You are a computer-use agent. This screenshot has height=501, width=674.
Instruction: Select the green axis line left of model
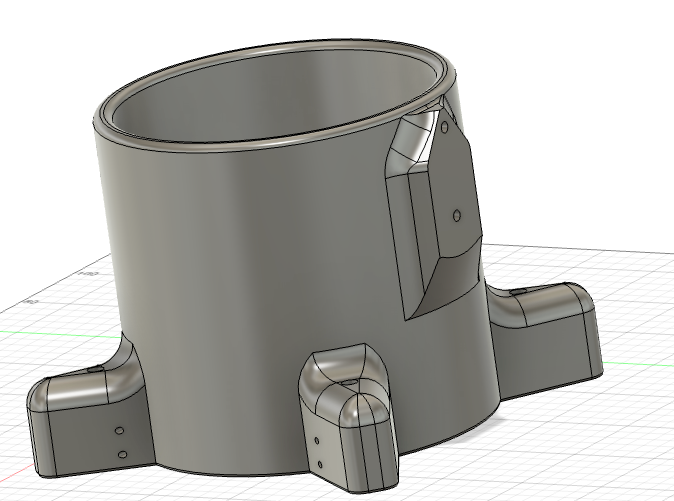(x=40, y=332)
